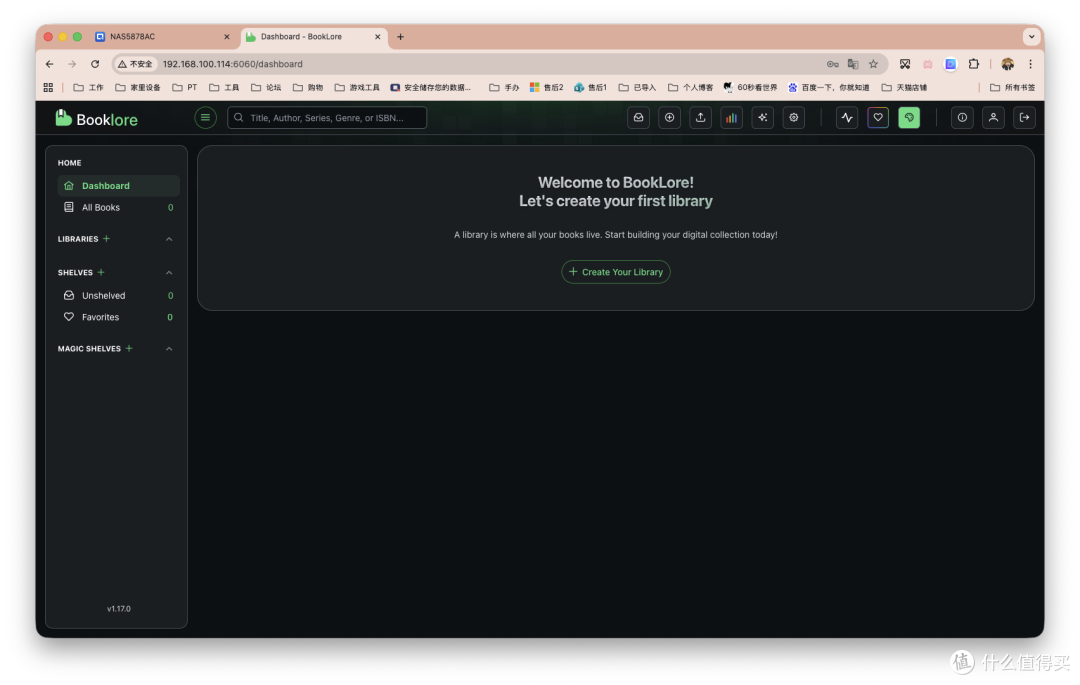Image resolution: width=1080 pixels, height=685 pixels.
Task: Open the user profile icon
Action: pyautogui.click(x=993, y=118)
